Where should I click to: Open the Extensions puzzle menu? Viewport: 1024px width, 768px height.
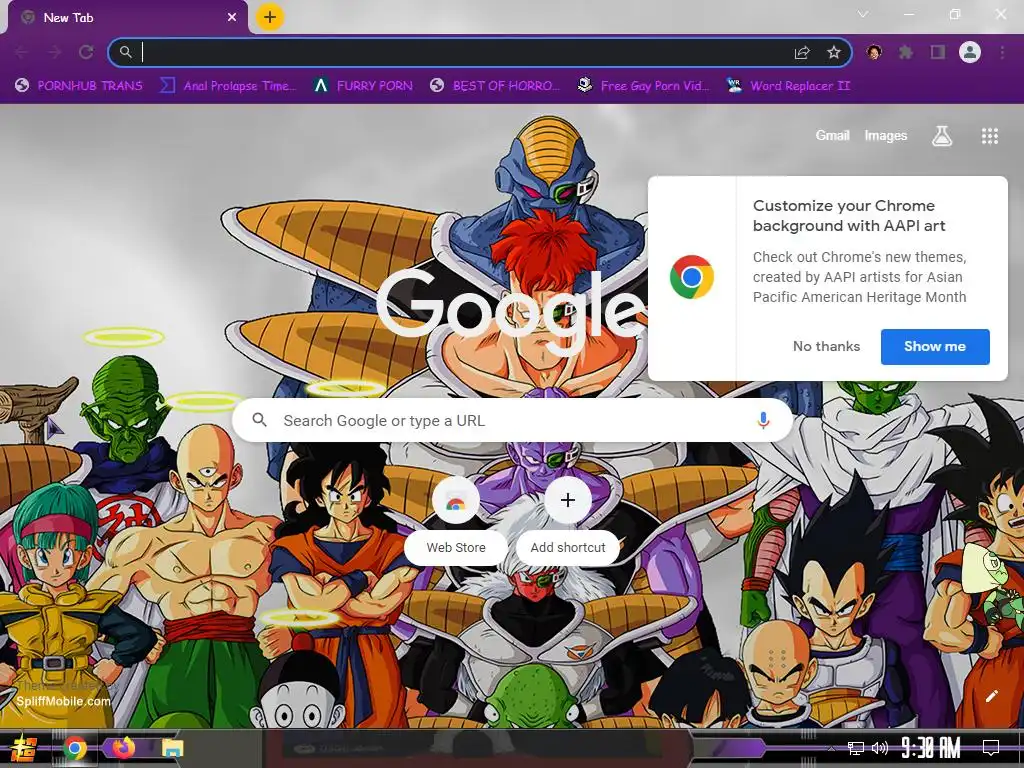click(906, 52)
